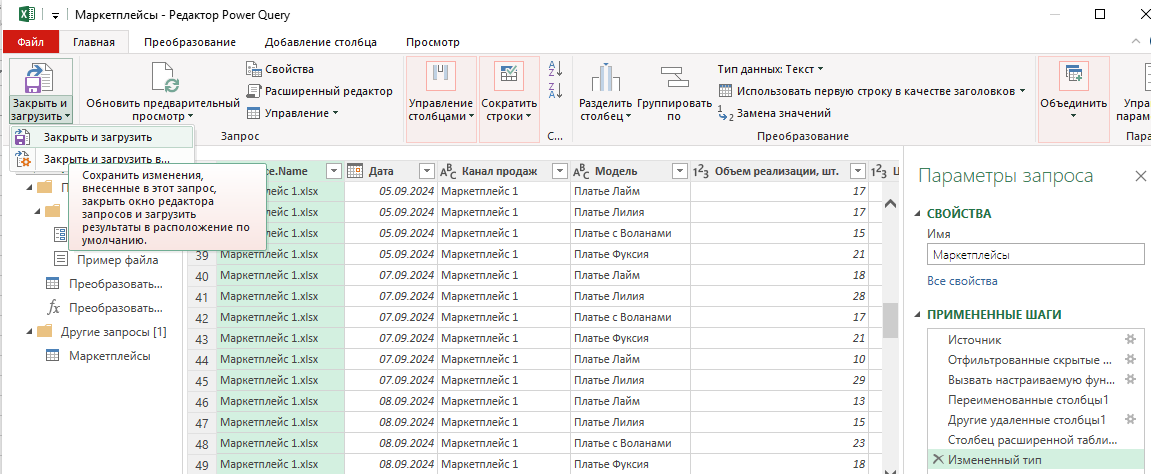Open the Файл tab
Image resolution: width=1151 pixels, height=474 pixels.
30,42
